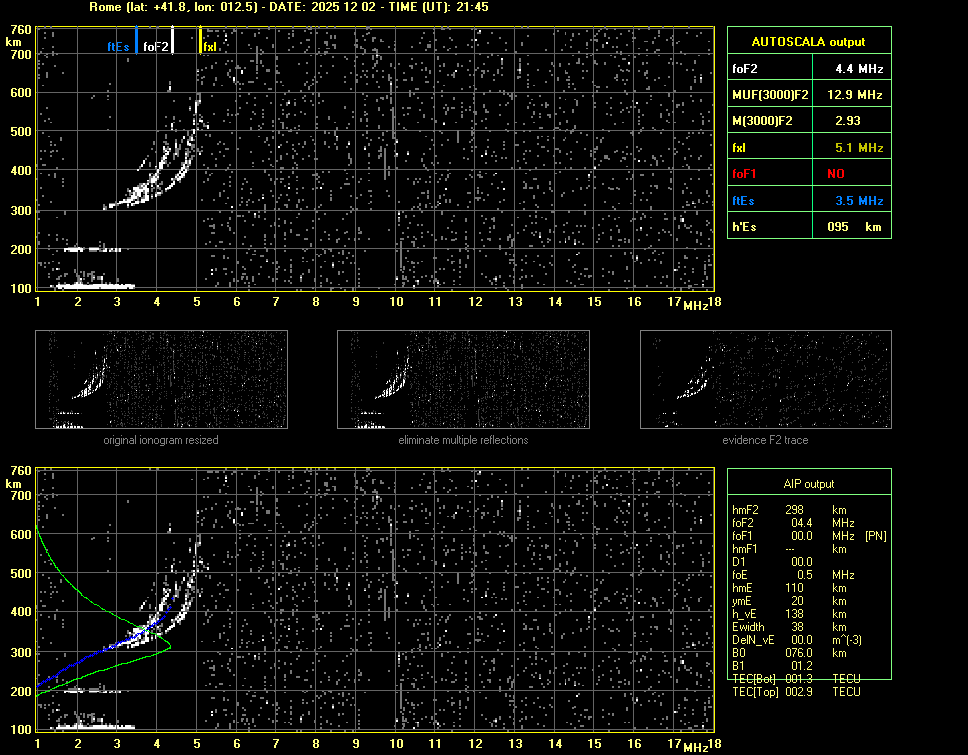Viewport: 968px width, 755px height.
Task: Click the Rome date and time title
Action: [288, 7]
